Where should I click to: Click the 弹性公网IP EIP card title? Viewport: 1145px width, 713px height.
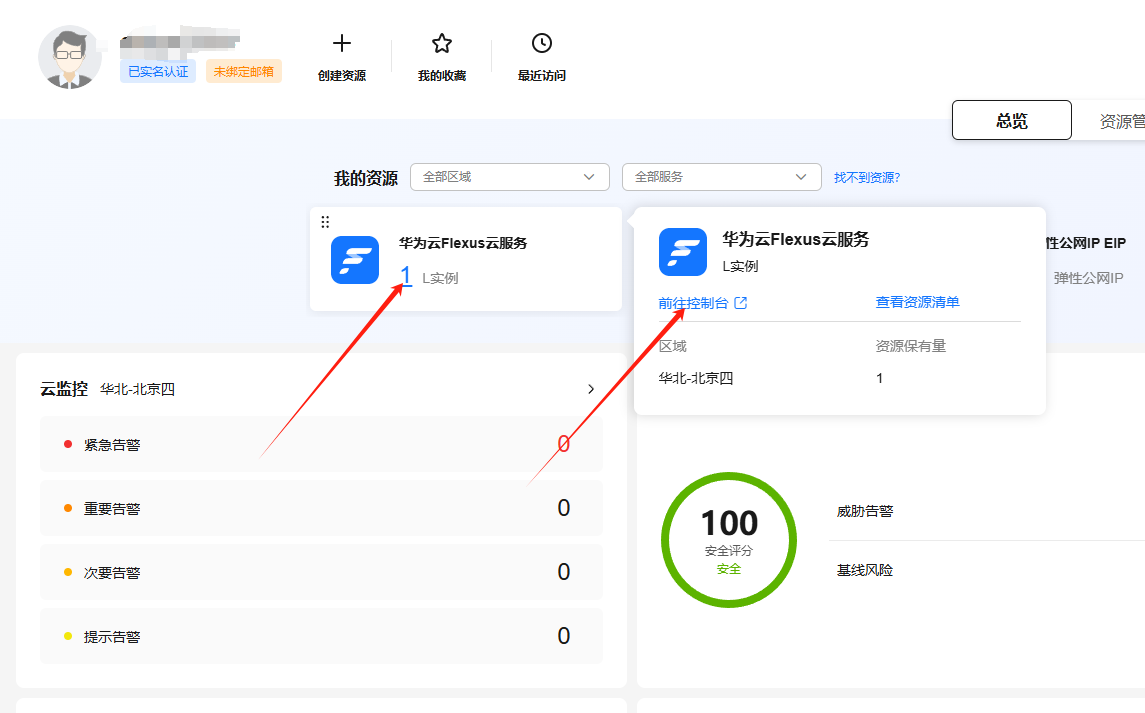pyautogui.click(x=1086, y=243)
